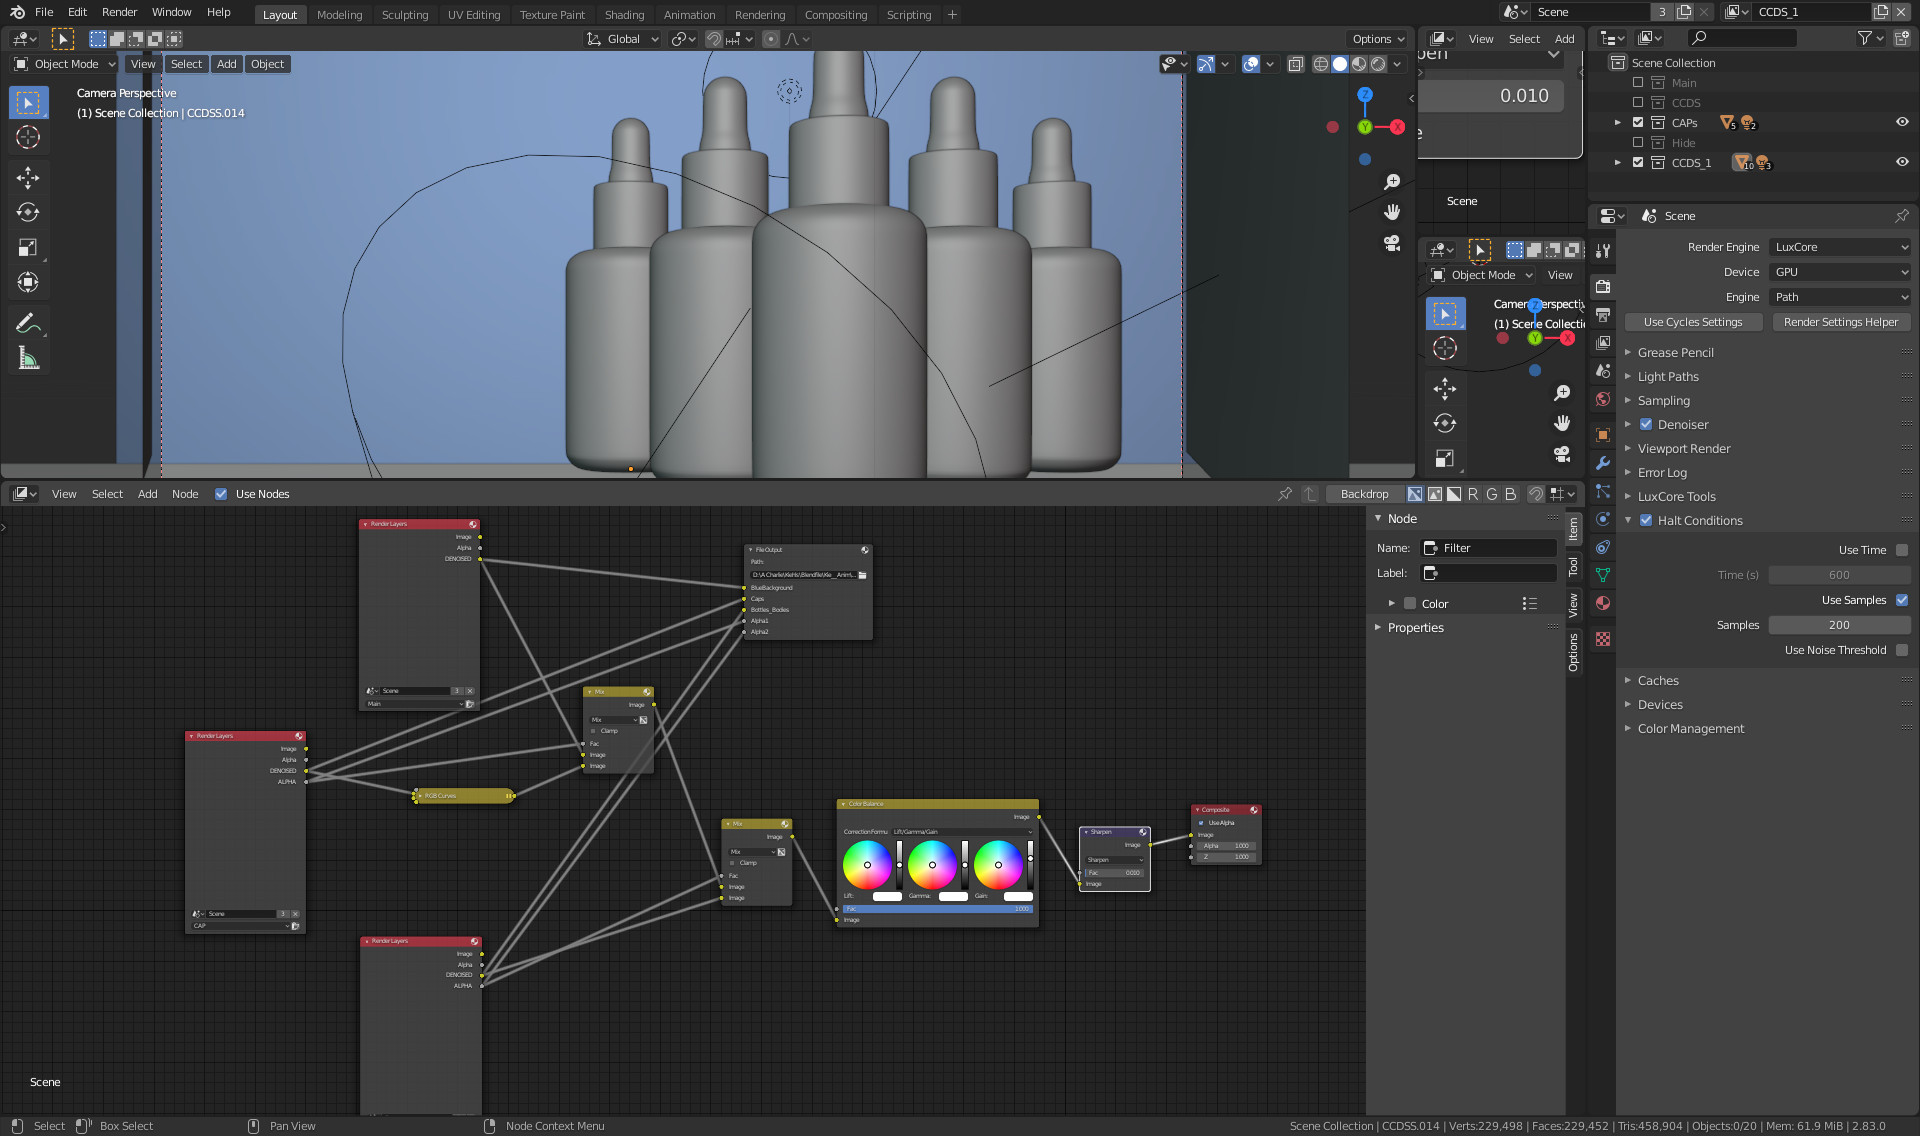Select the Measure tool
The height and width of the screenshot is (1136, 1920).
[x=28, y=358]
